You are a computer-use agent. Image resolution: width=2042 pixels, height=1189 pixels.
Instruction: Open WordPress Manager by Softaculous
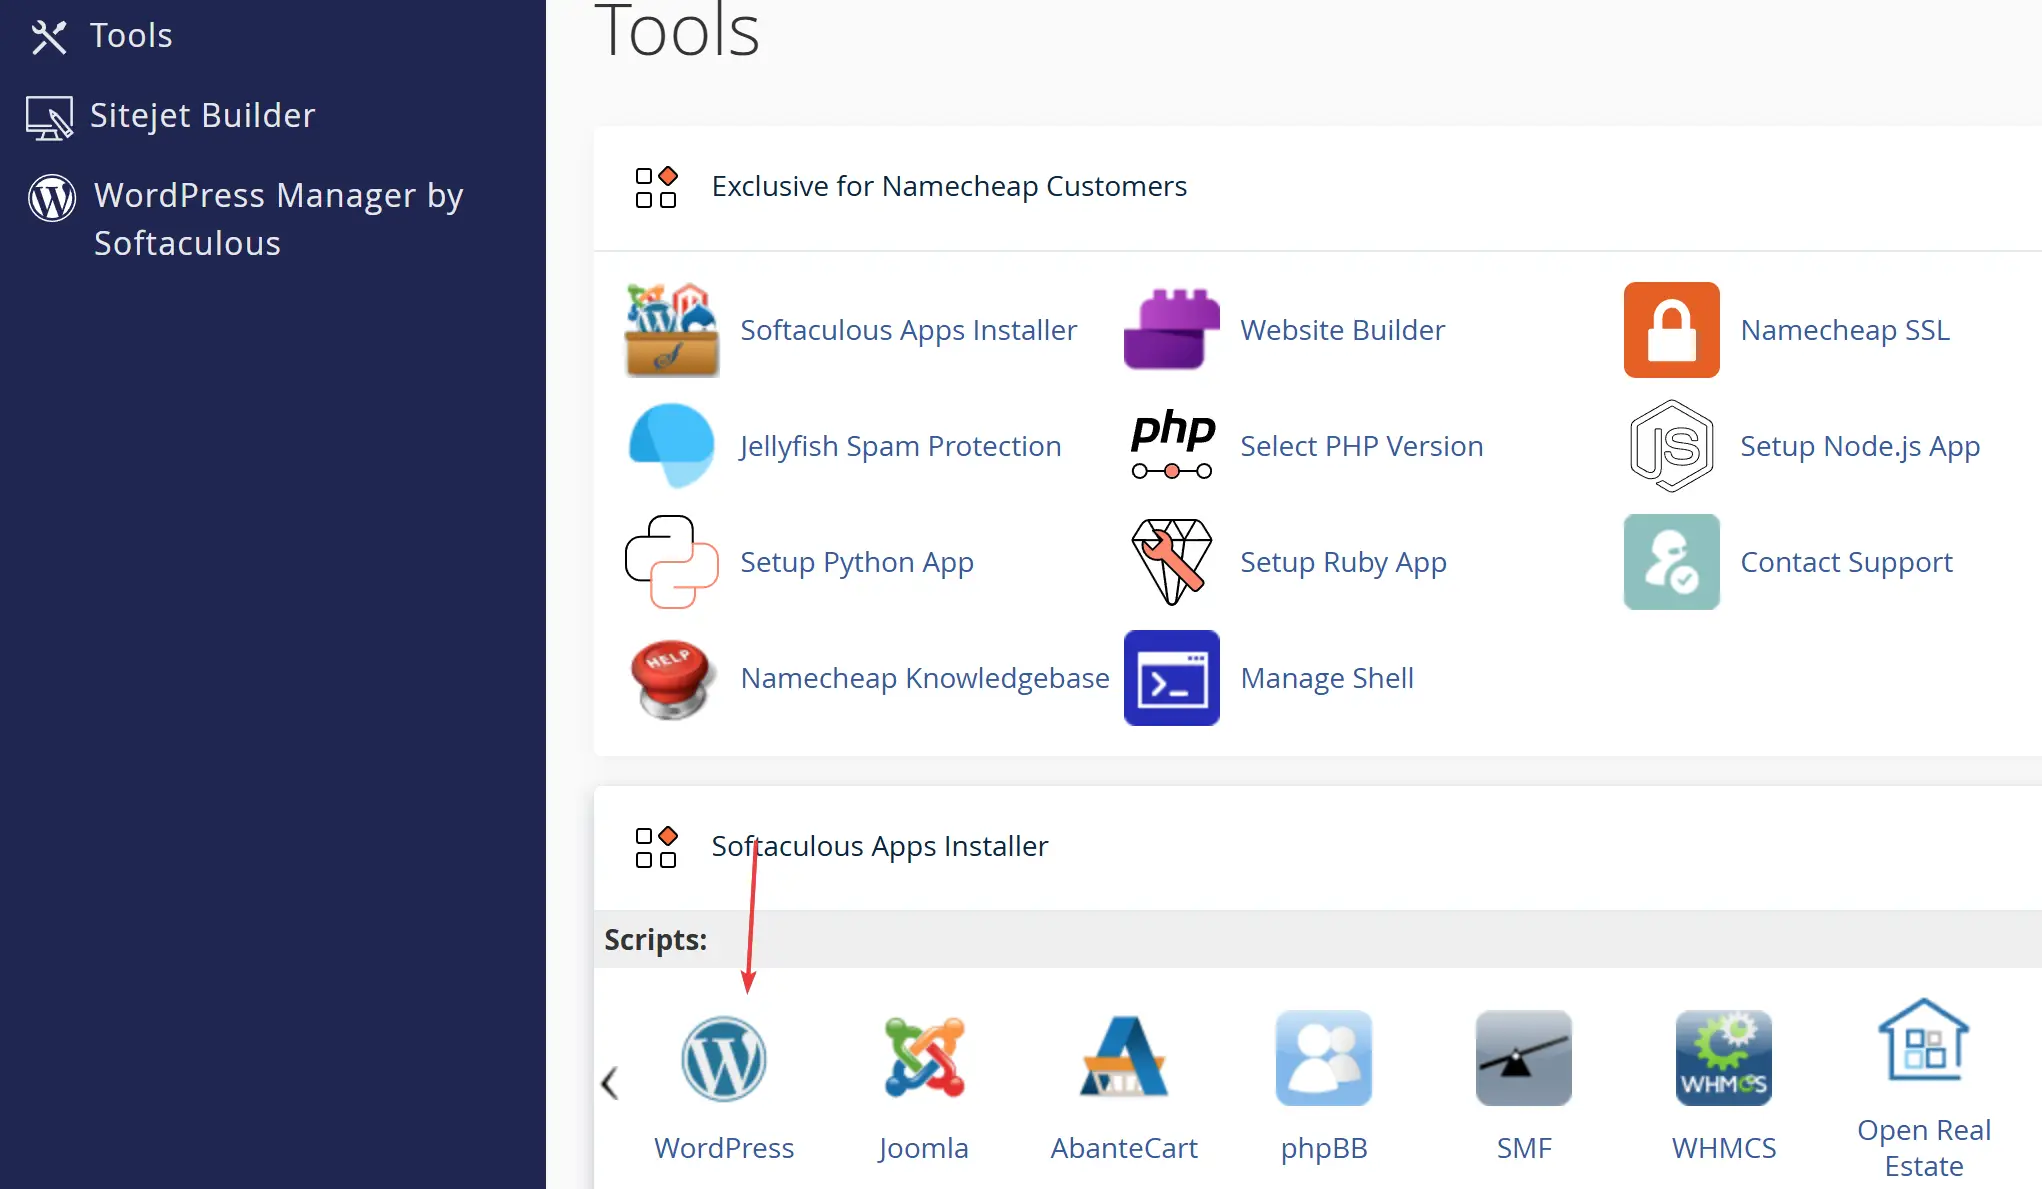(x=278, y=219)
